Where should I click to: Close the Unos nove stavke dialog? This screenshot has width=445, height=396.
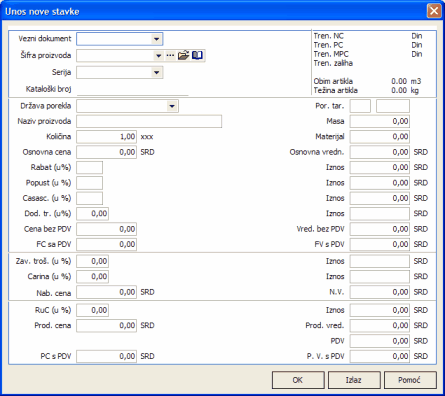click(434, 11)
